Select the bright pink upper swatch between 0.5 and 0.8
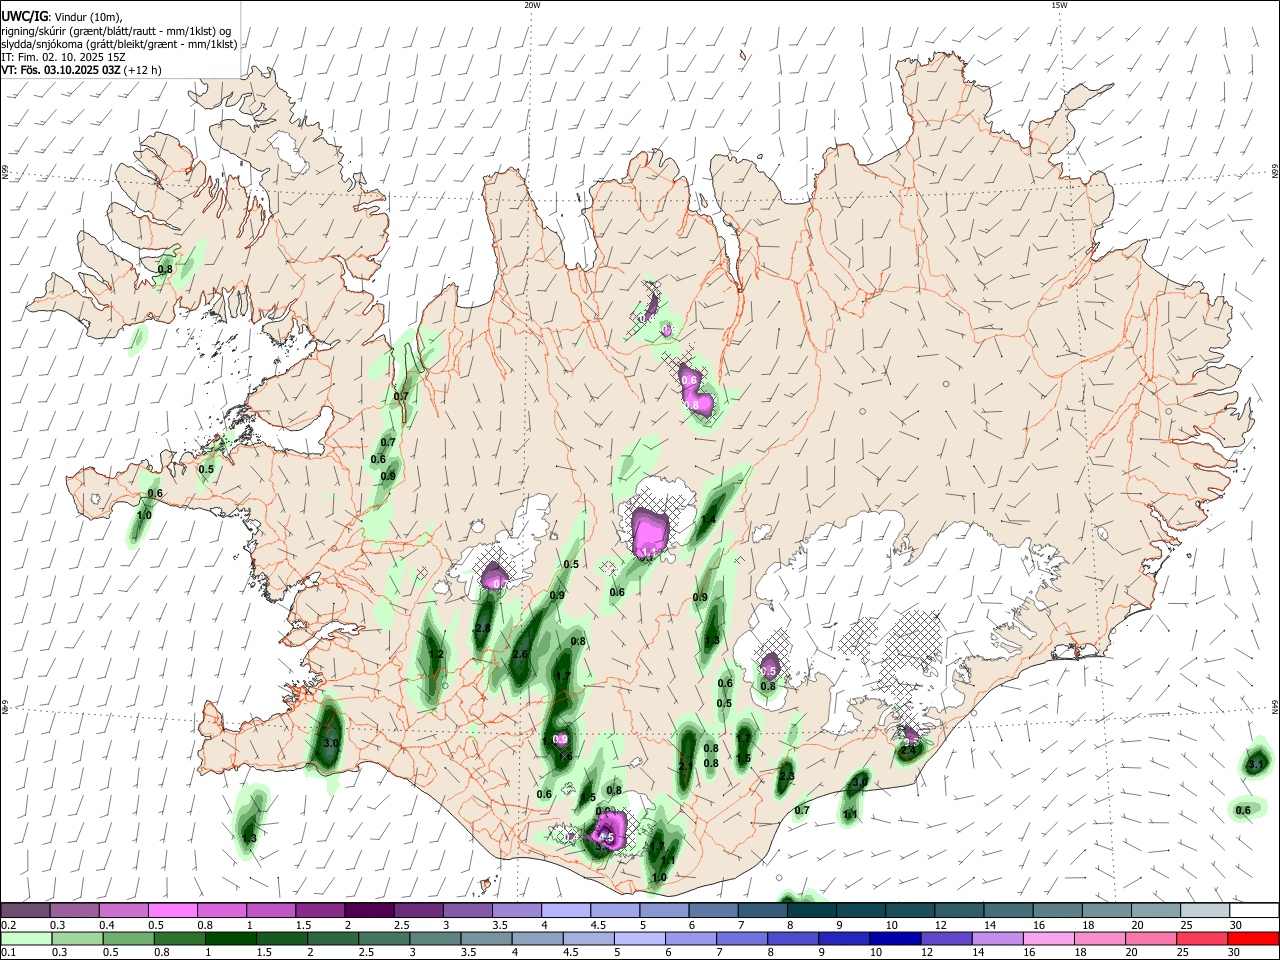 pyautogui.click(x=172, y=910)
